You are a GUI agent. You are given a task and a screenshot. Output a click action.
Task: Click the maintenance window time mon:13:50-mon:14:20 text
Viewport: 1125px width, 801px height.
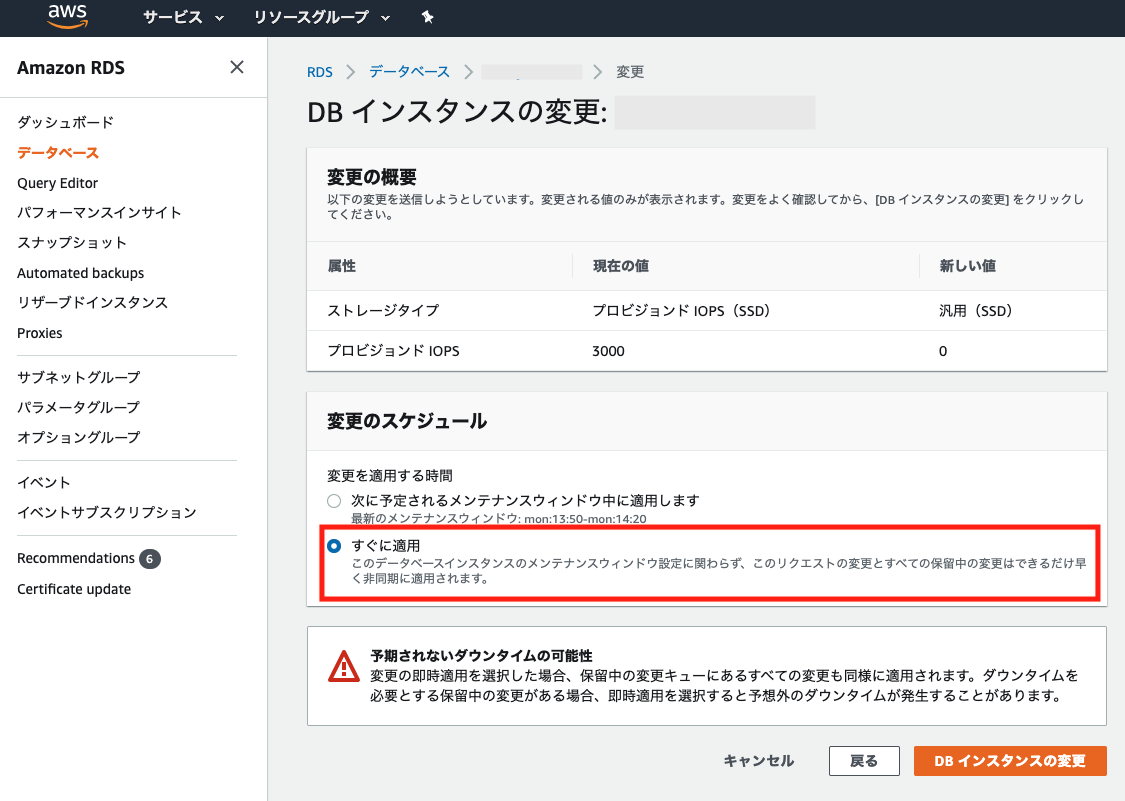pyautogui.click(x=585, y=519)
